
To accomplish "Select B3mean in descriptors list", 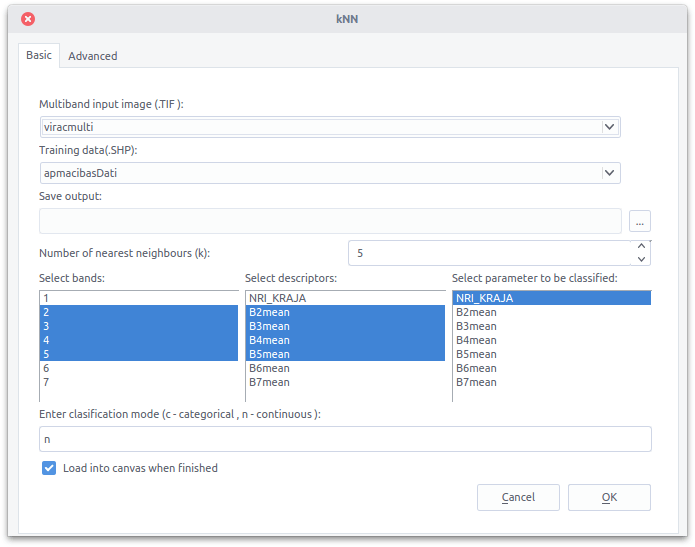I will tap(345, 326).
